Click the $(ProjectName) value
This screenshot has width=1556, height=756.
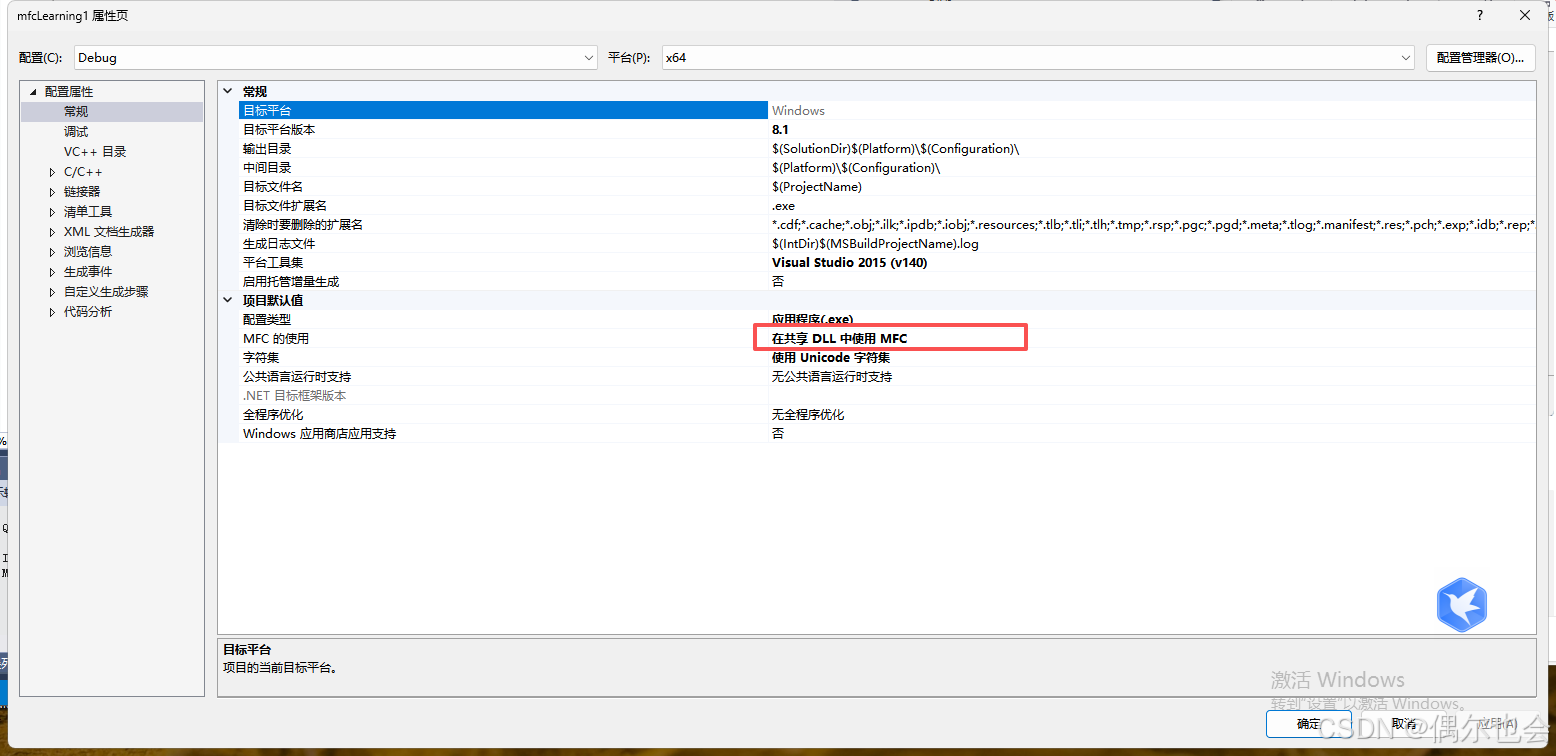[x=816, y=187]
